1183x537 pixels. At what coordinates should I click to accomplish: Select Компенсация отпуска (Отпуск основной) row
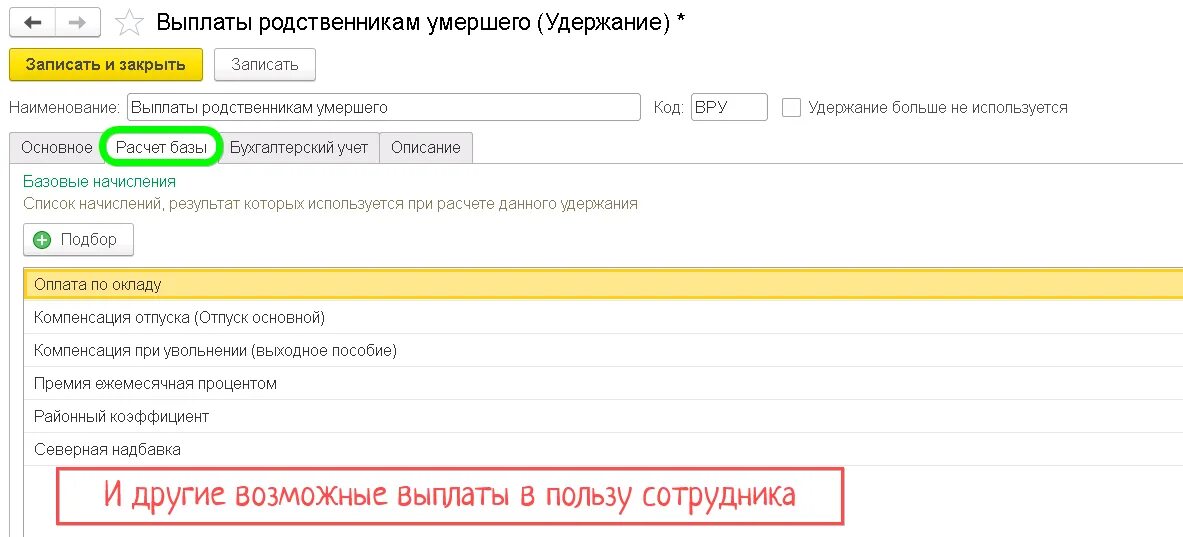click(x=604, y=318)
